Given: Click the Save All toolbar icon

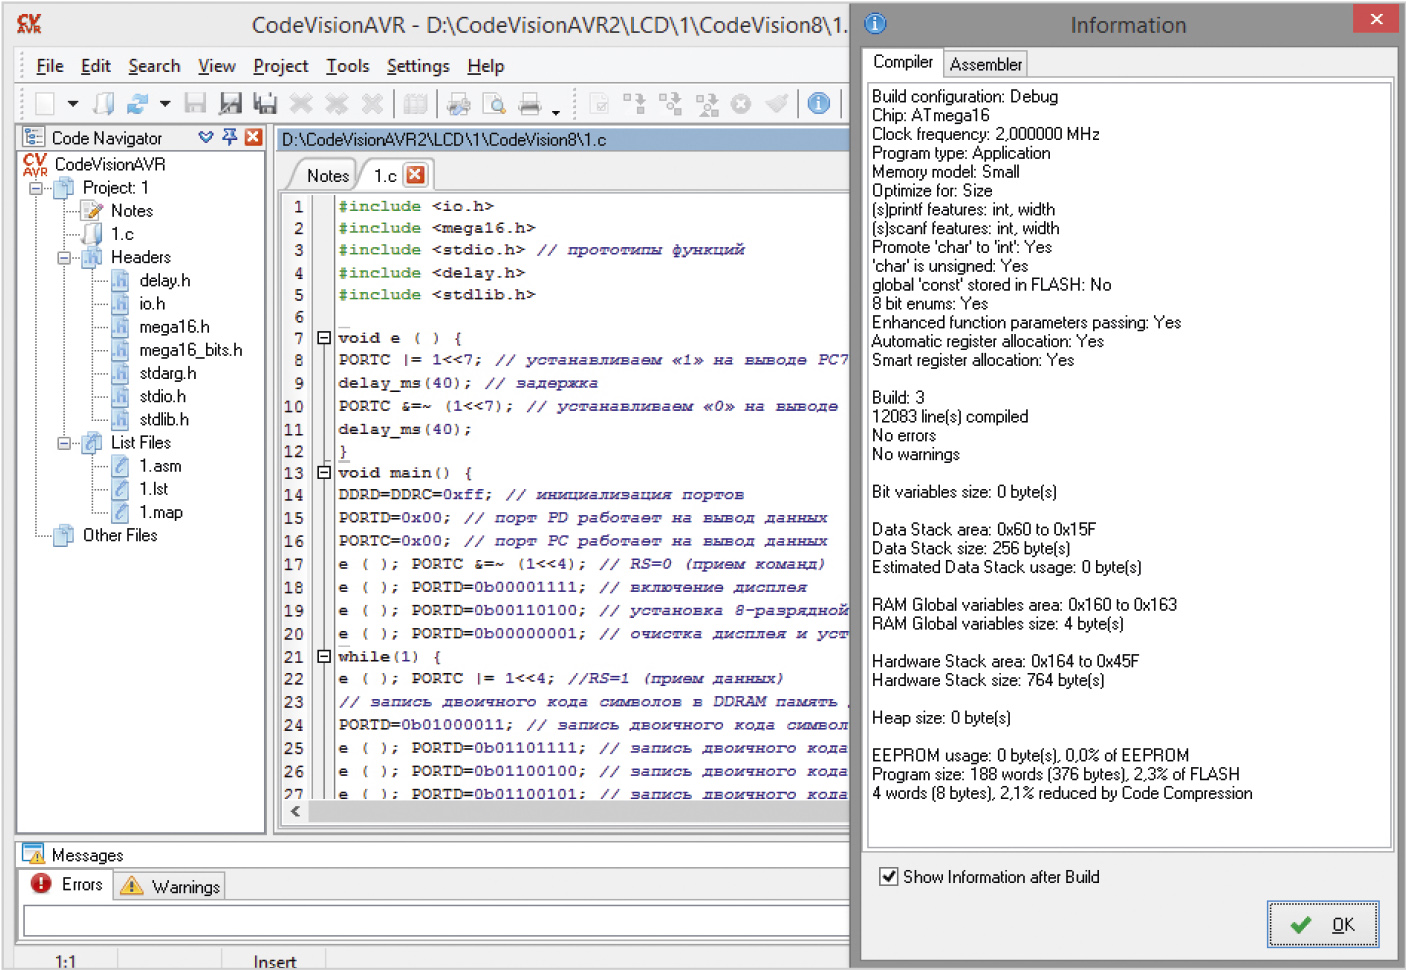Looking at the screenshot, I should (265, 103).
